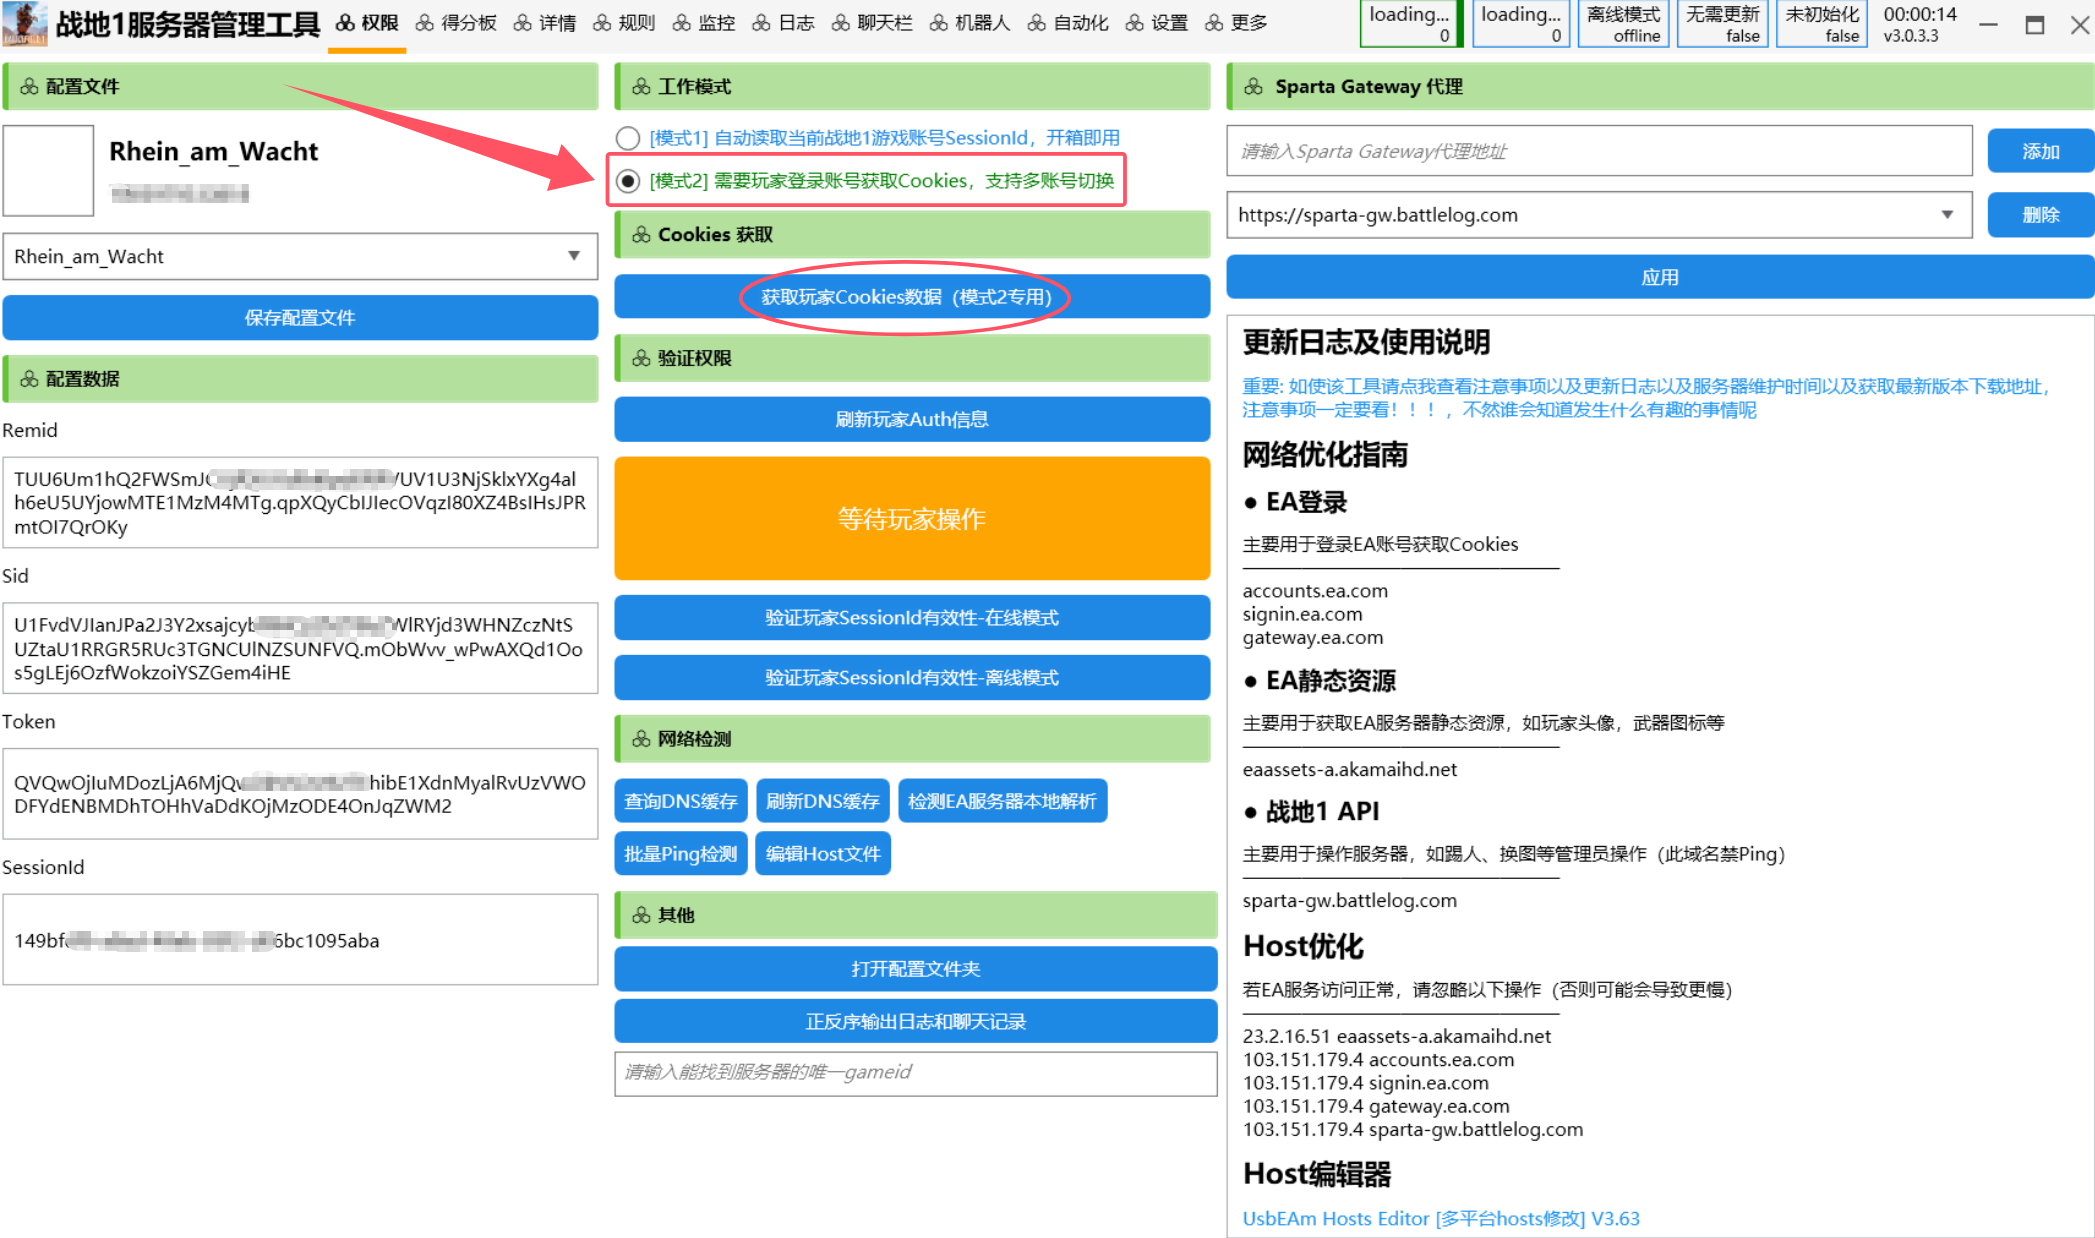Click the Sid text box

pyautogui.click(x=300, y=648)
